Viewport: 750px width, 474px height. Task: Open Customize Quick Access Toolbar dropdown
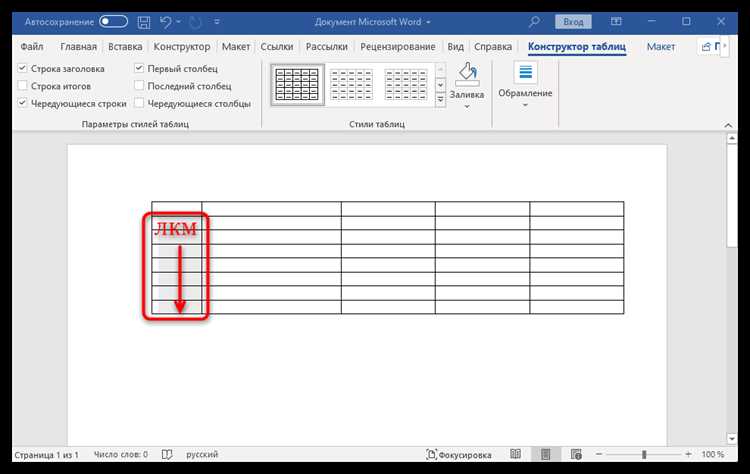217,22
